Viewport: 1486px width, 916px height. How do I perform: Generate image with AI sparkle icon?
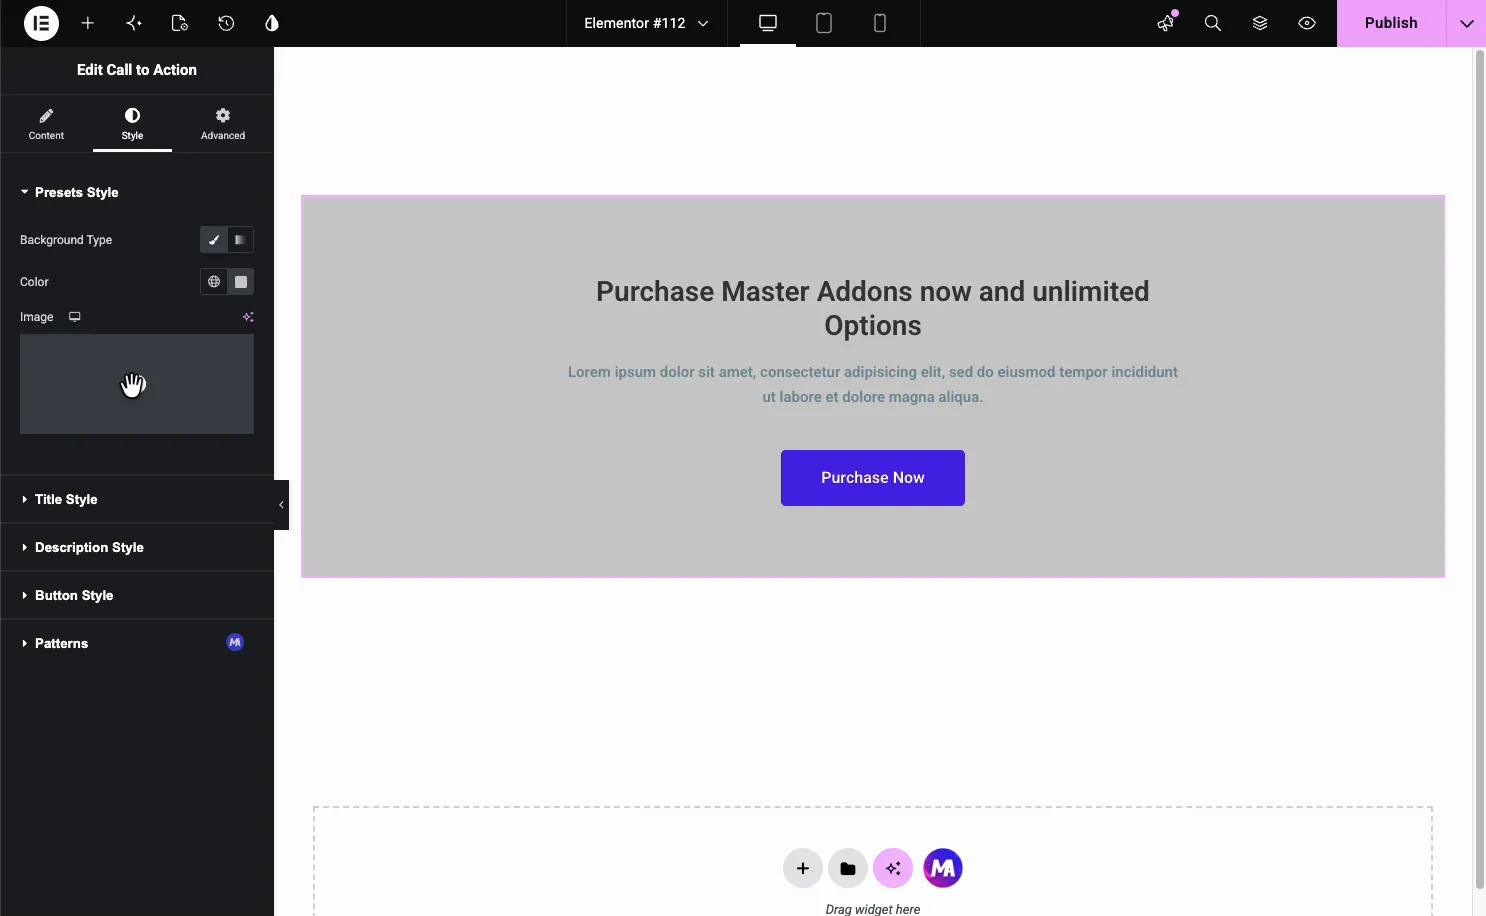pos(248,317)
